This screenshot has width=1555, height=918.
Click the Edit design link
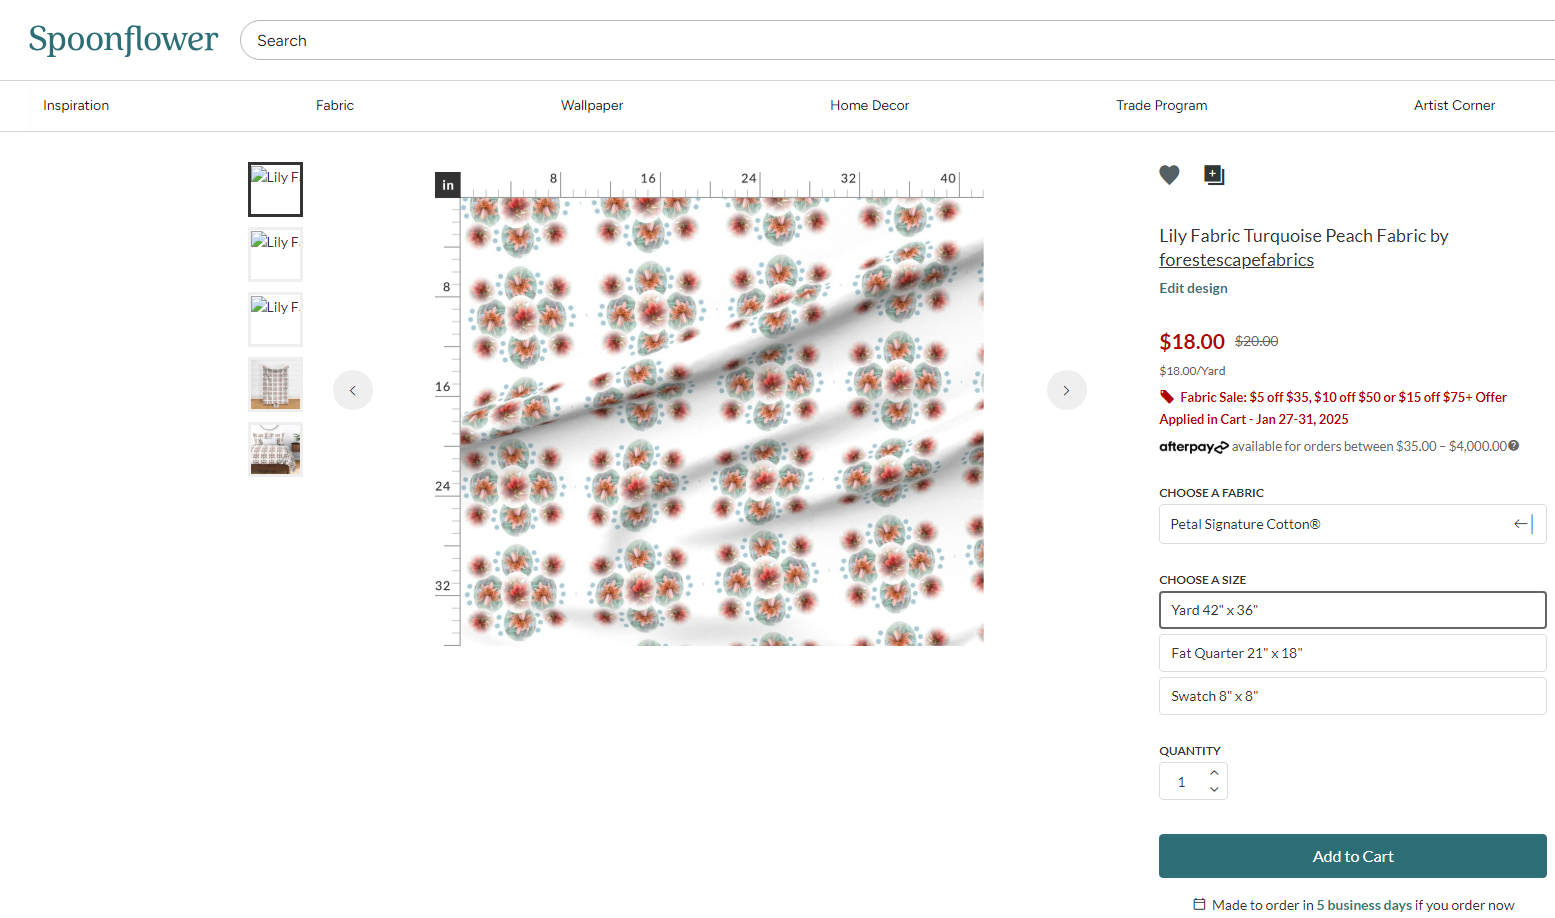click(x=1193, y=288)
